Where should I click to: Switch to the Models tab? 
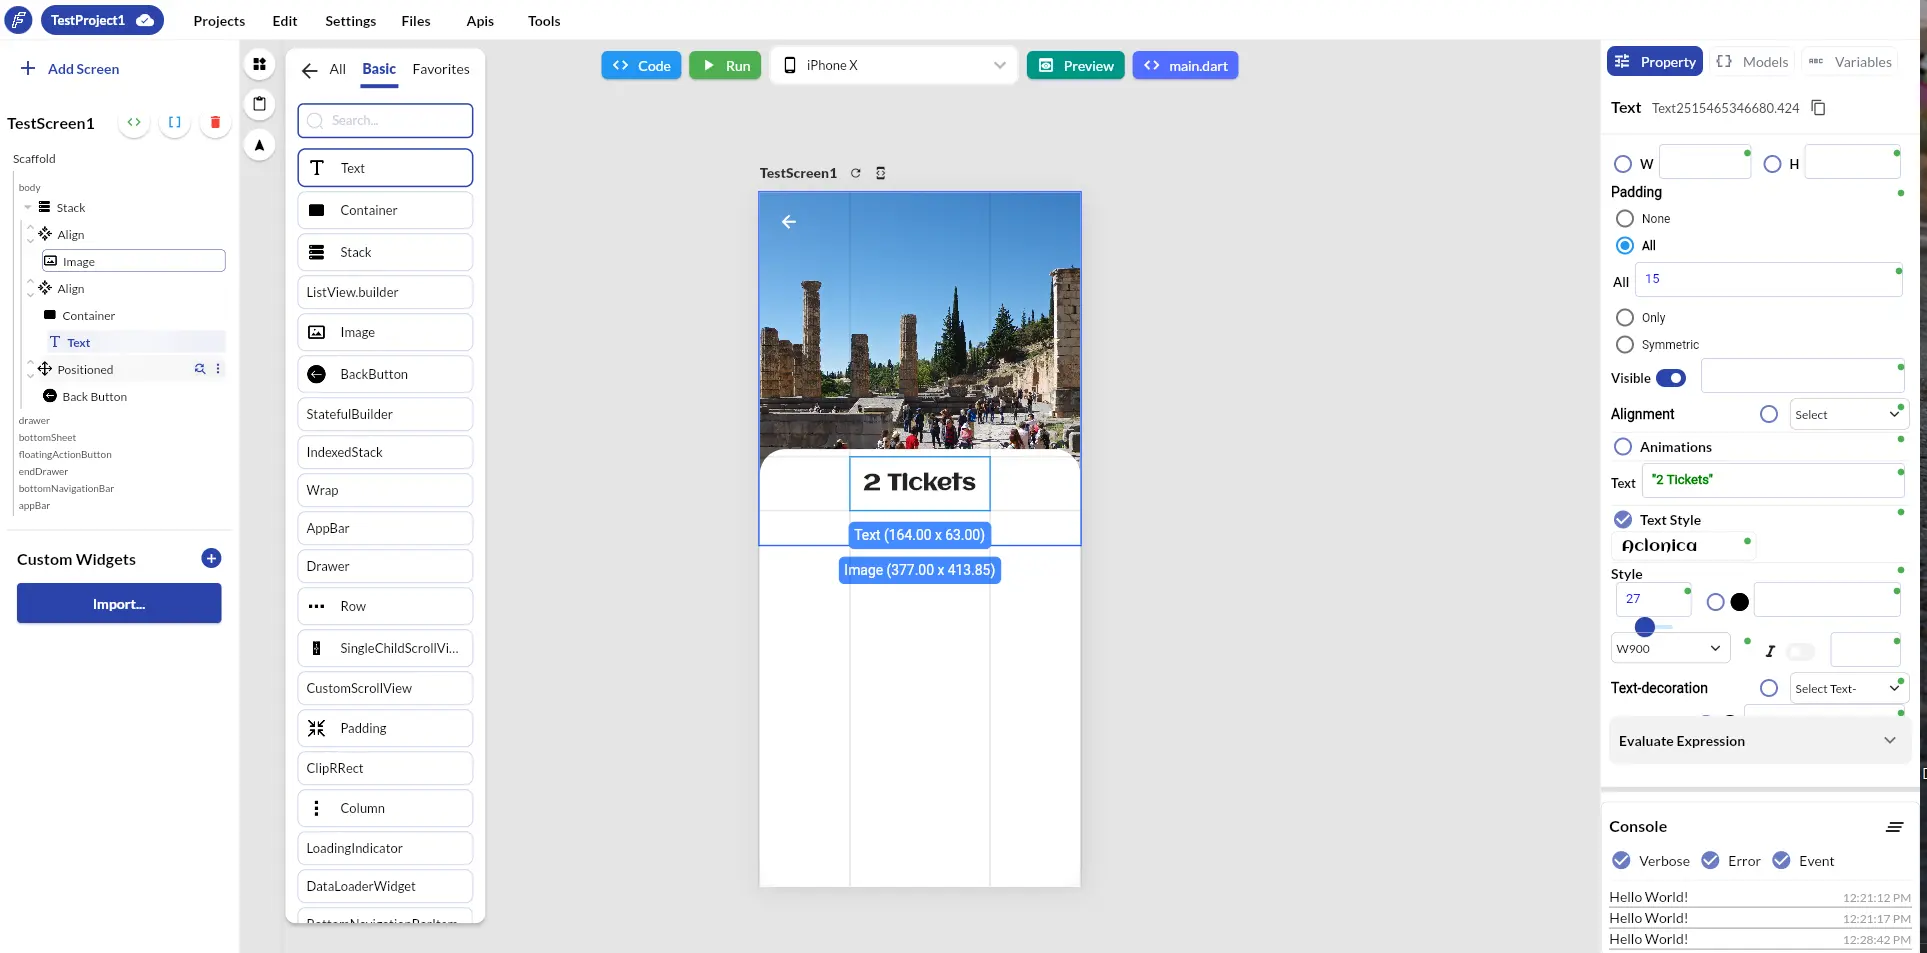(1752, 62)
